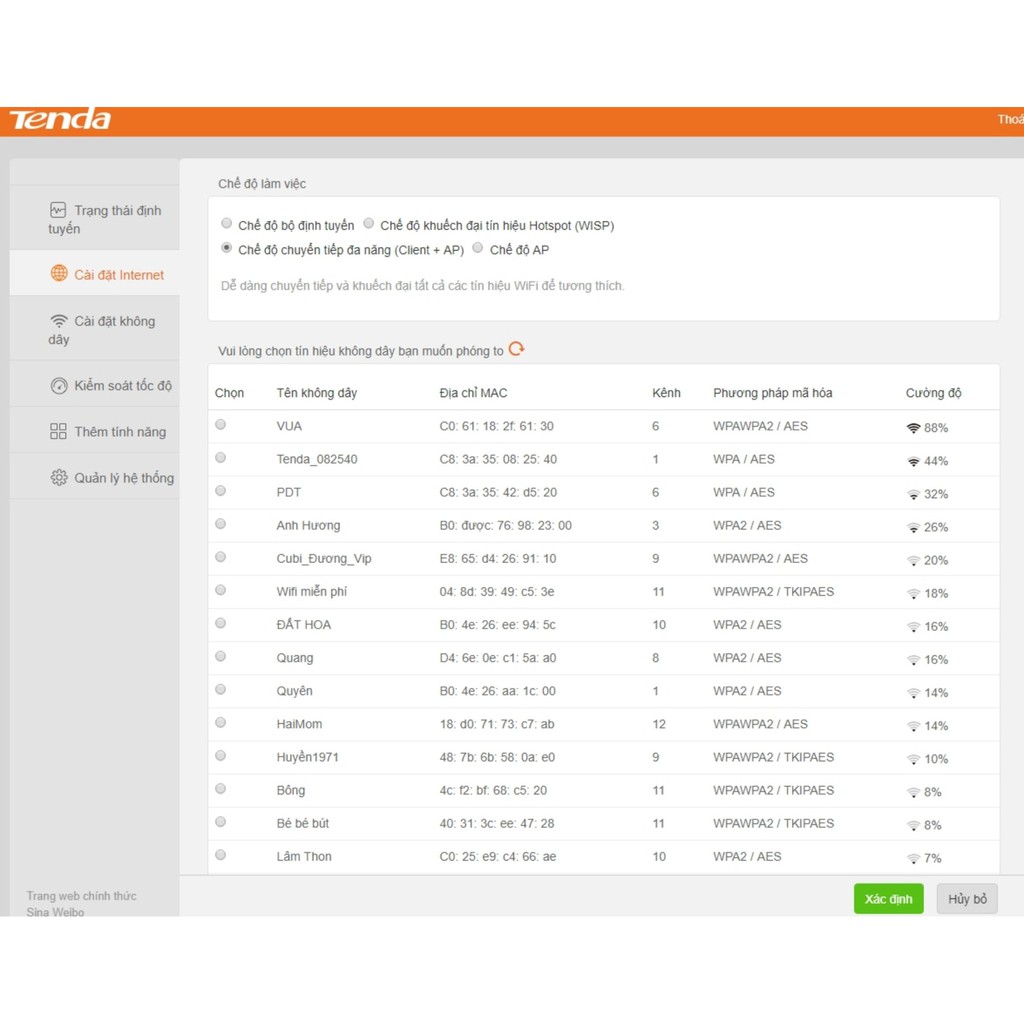Click the gear icon for Quản lý hệ thống
This screenshot has width=1024, height=1024.
(x=59, y=478)
